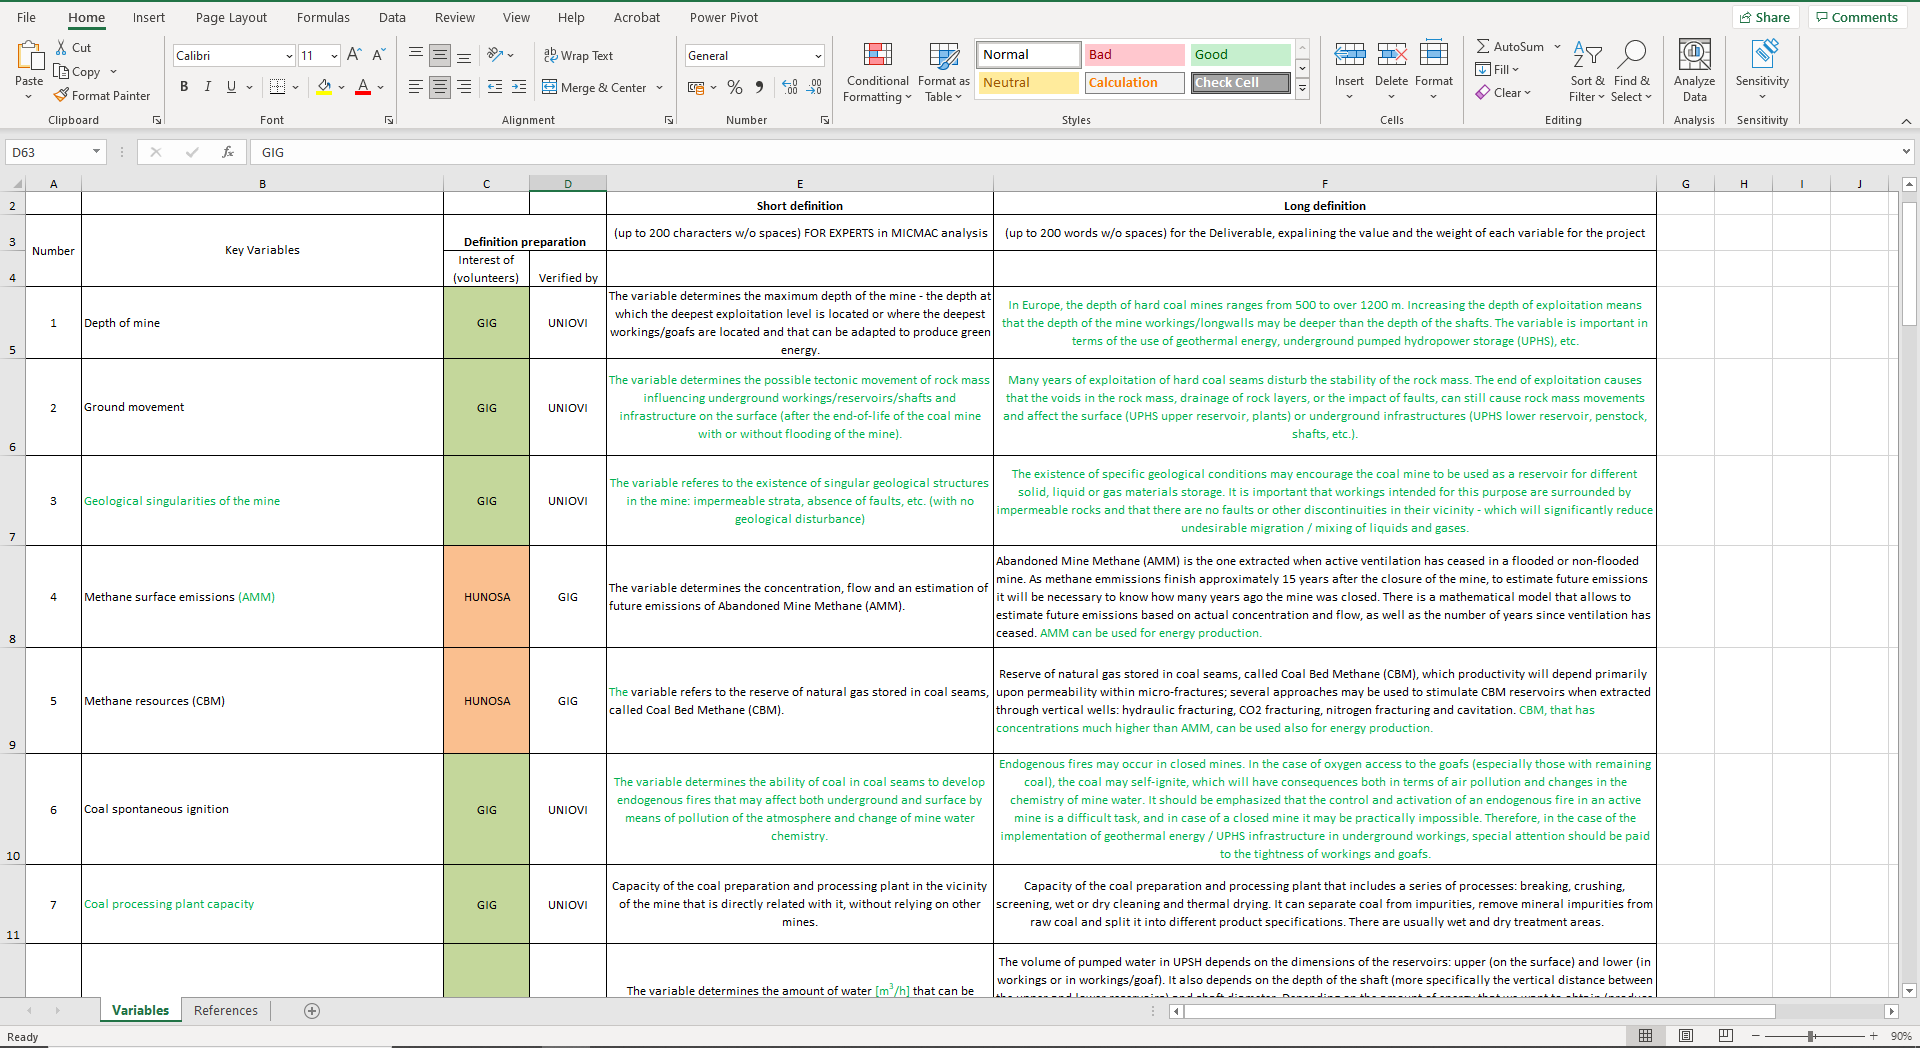Open the Sensitivity label menu

(x=1762, y=72)
